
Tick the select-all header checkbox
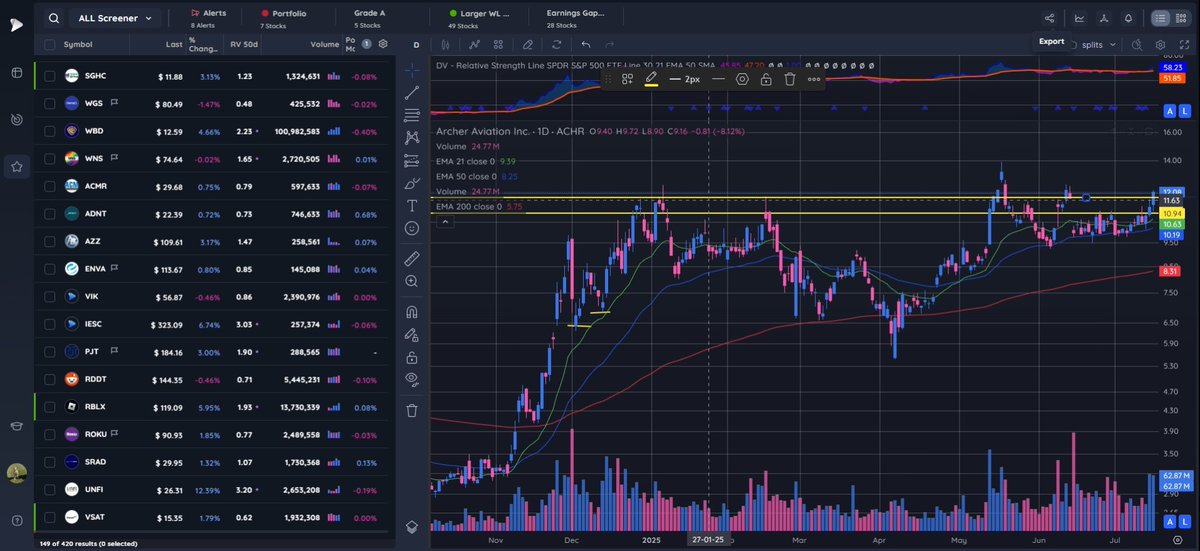coord(49,45)
